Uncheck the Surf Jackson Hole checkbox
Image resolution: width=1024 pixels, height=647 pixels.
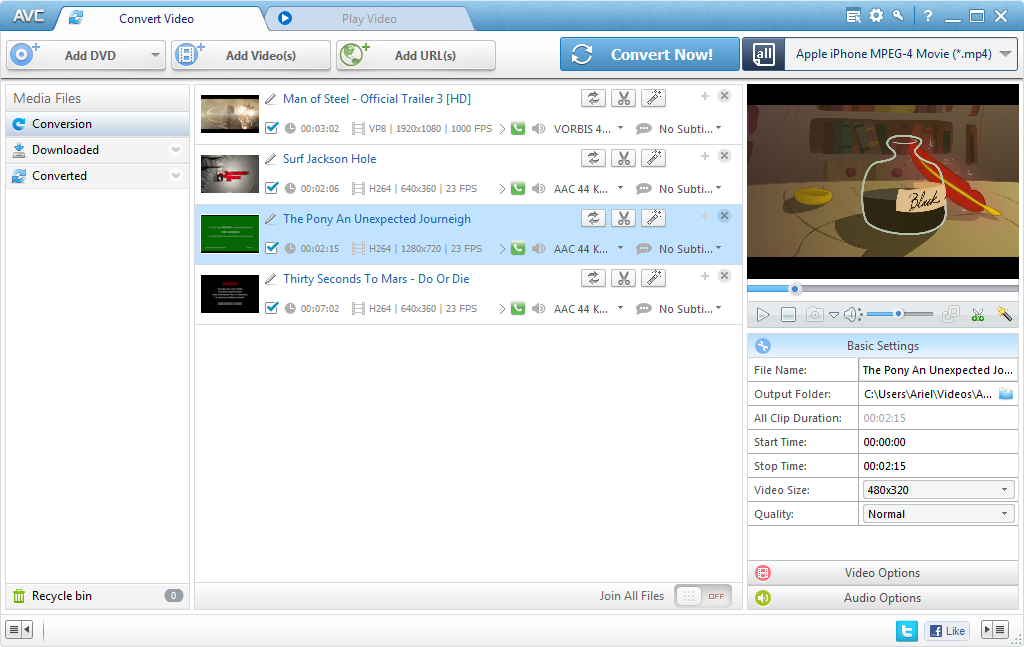tap(272, 188)
